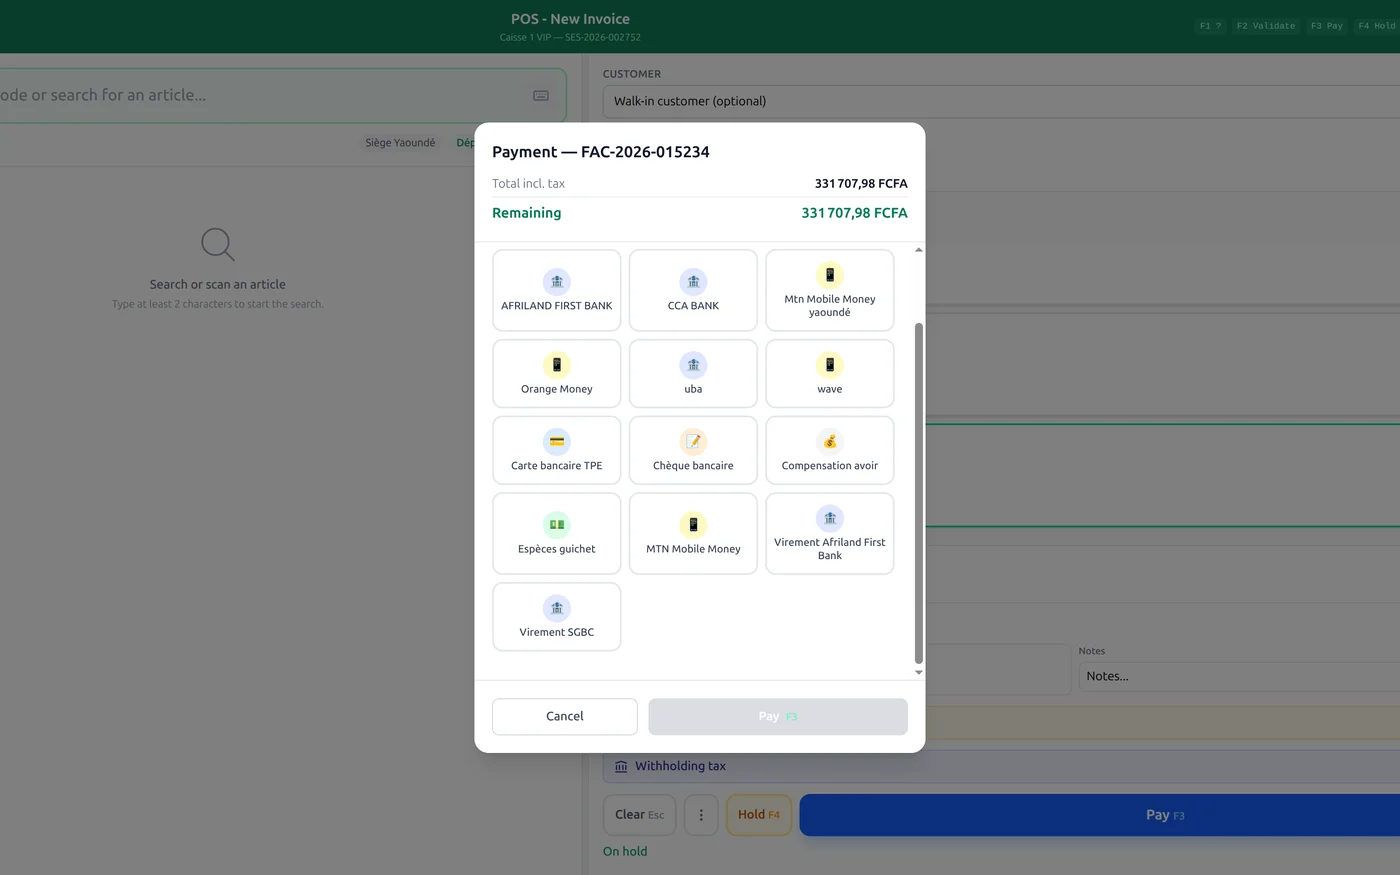
Task: Click the keyboard icon in search field
Action: pos(541,96)
